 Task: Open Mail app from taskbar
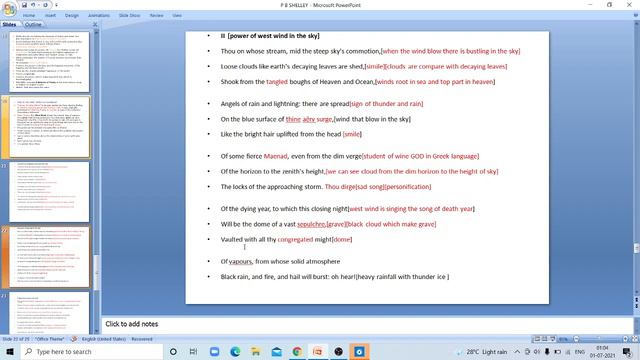[x=276, y=351]
